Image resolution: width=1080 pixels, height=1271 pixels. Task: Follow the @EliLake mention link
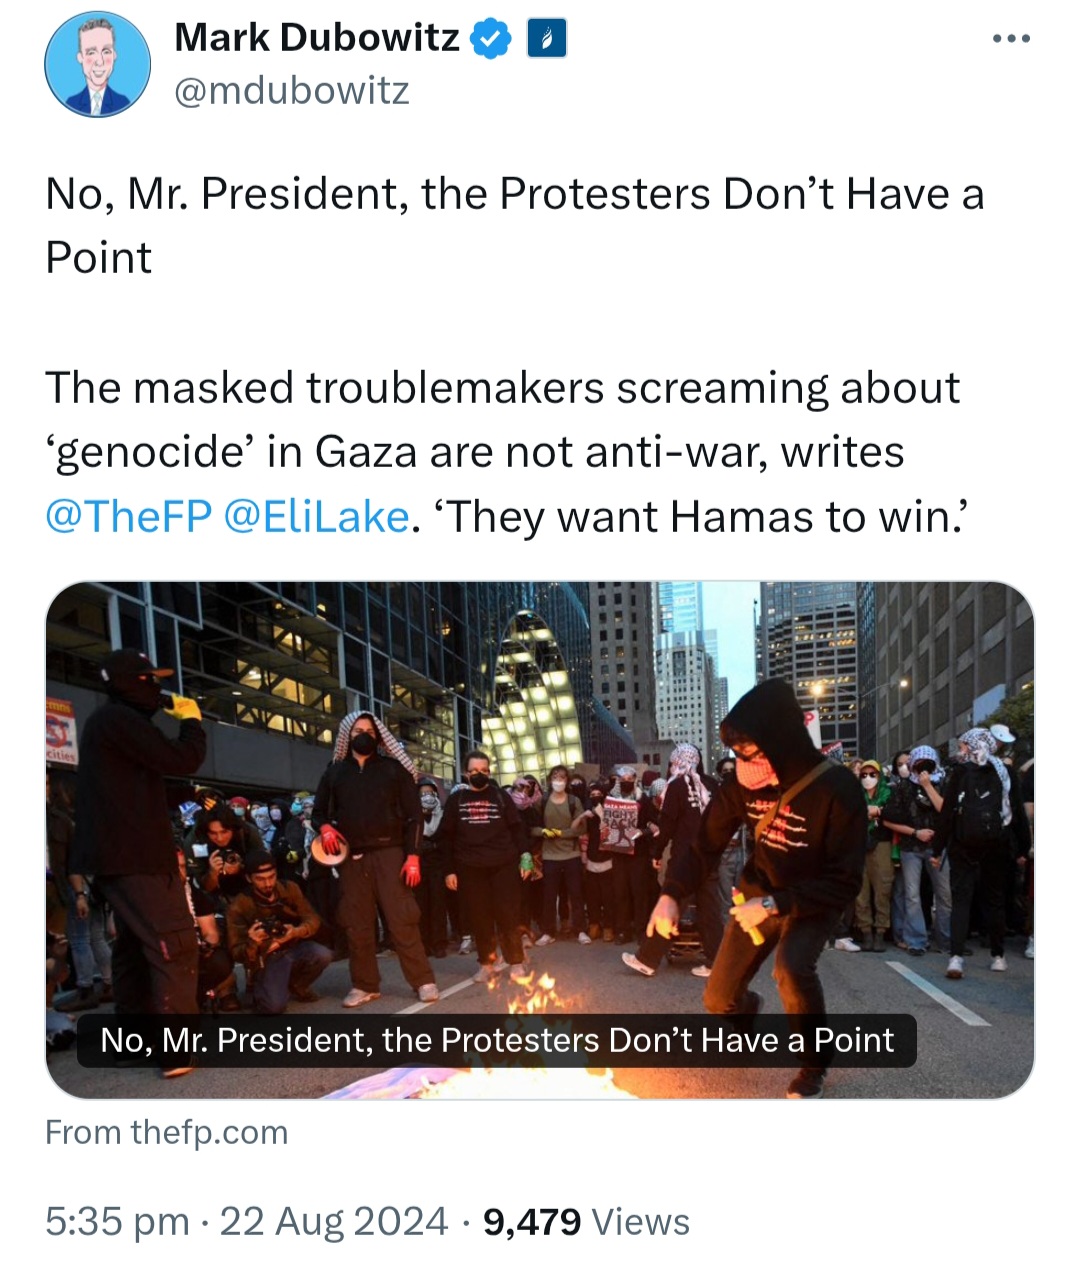(x=316, y=517)
